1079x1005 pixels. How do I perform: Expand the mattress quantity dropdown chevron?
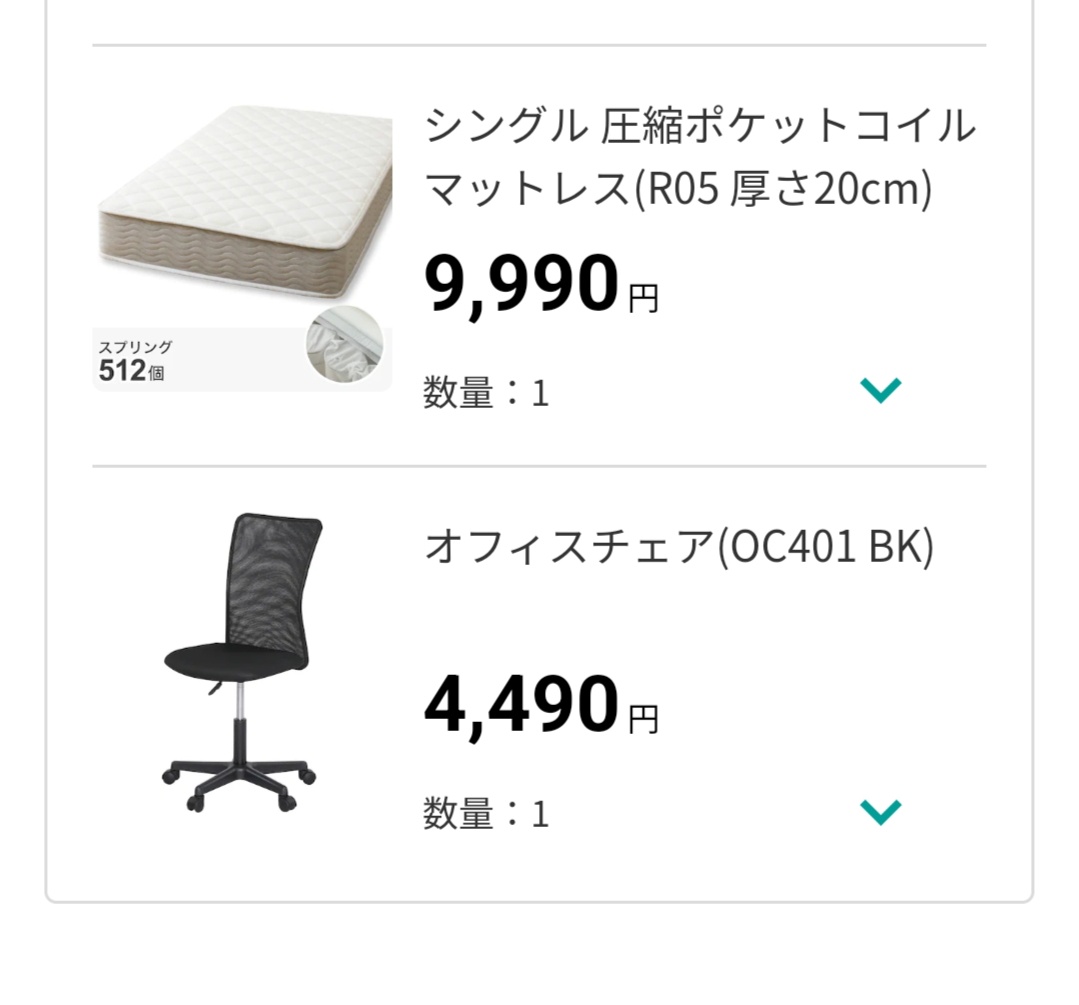point(880,390)
